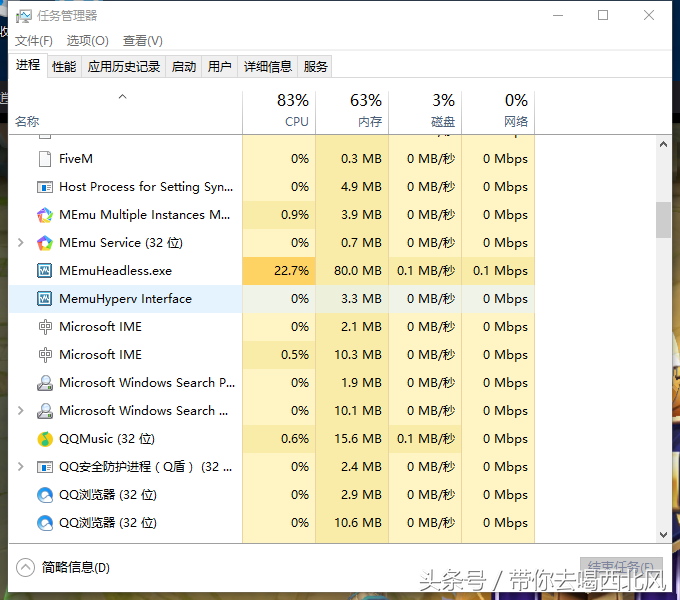This screenshot has width=680, height=600.
Task: Switch to the 用户 tab
Action: [219, 67]
